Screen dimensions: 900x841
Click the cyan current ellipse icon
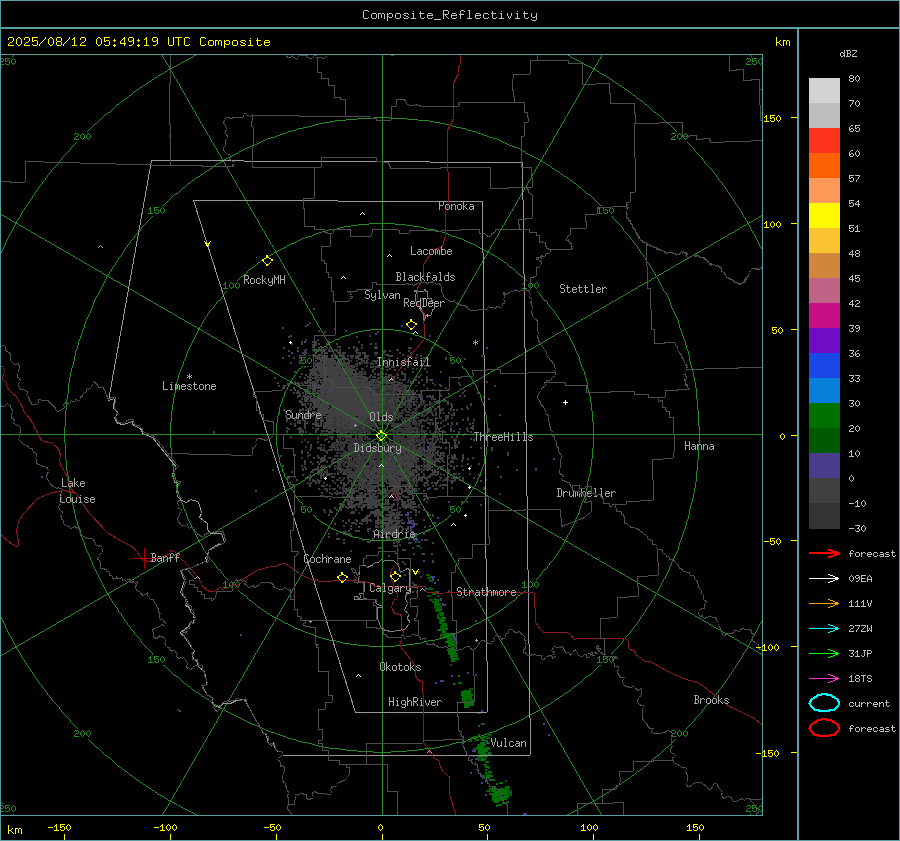pyautogui.click(x=824, y=703)
